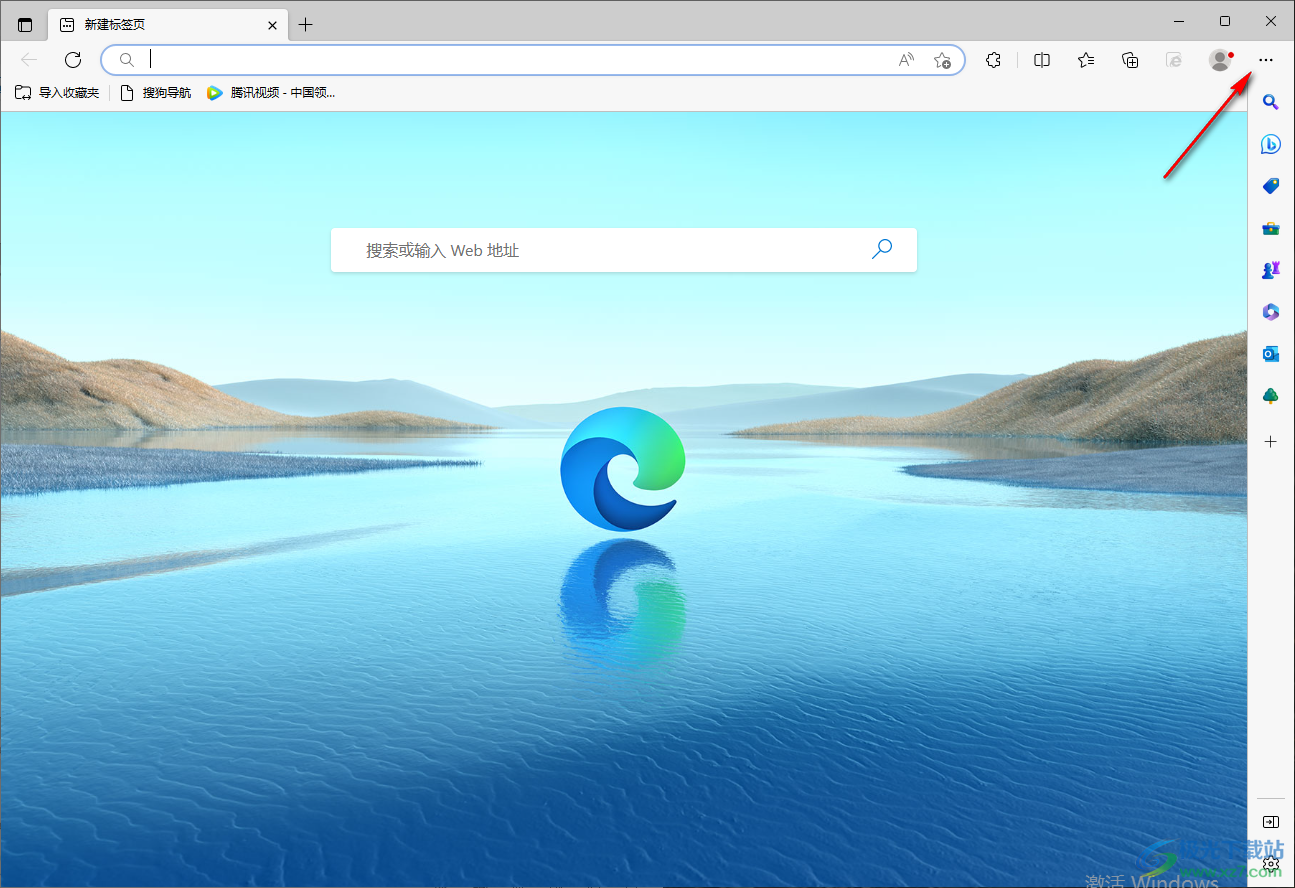1295x888 pixels.
Task: Maximize the Edge window
Action: coord(1225,21)
